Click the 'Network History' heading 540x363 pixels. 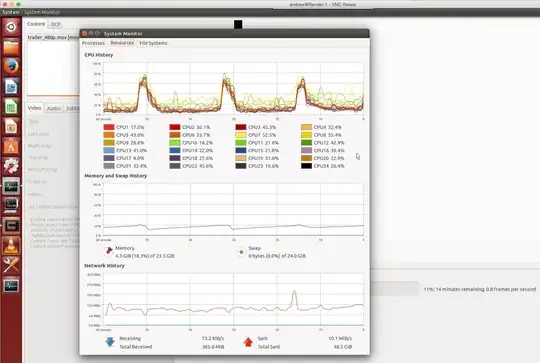click(104, 266)
